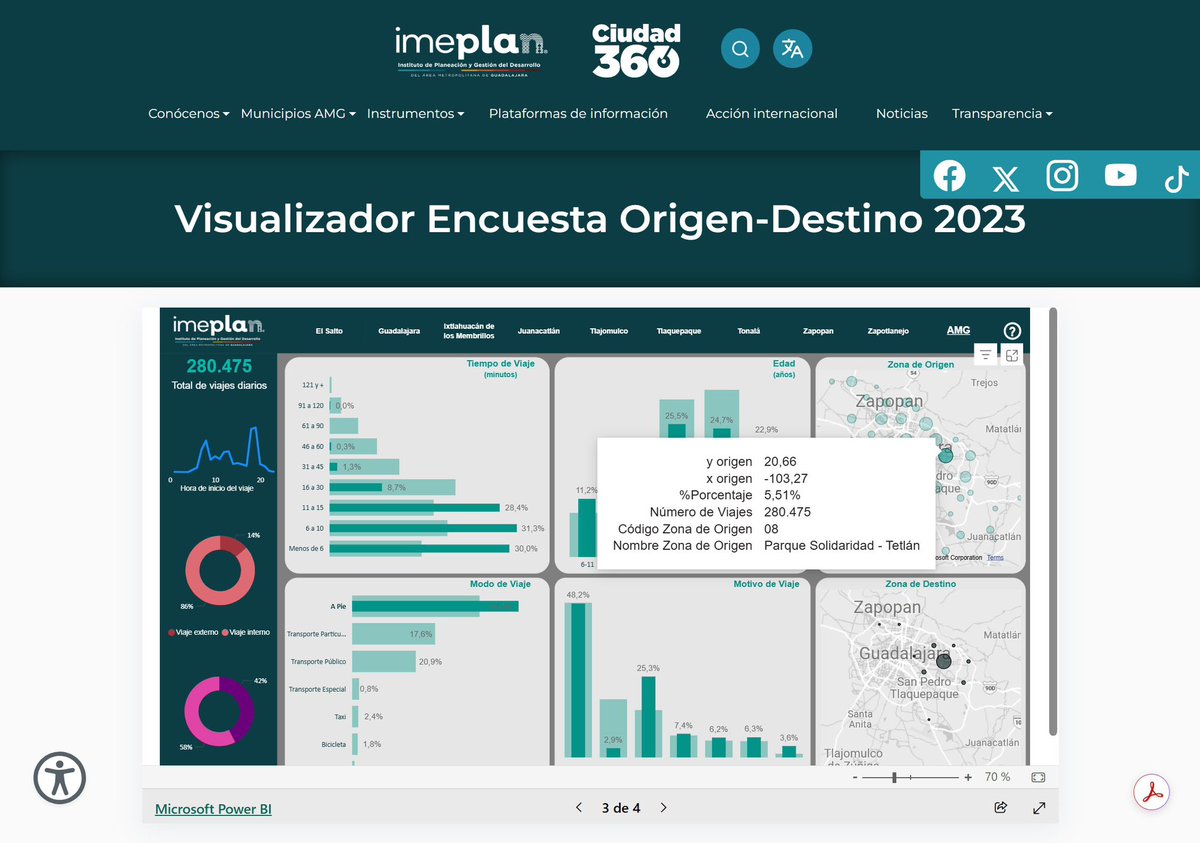Click Terms link on origin map

[x=995, y=558]
